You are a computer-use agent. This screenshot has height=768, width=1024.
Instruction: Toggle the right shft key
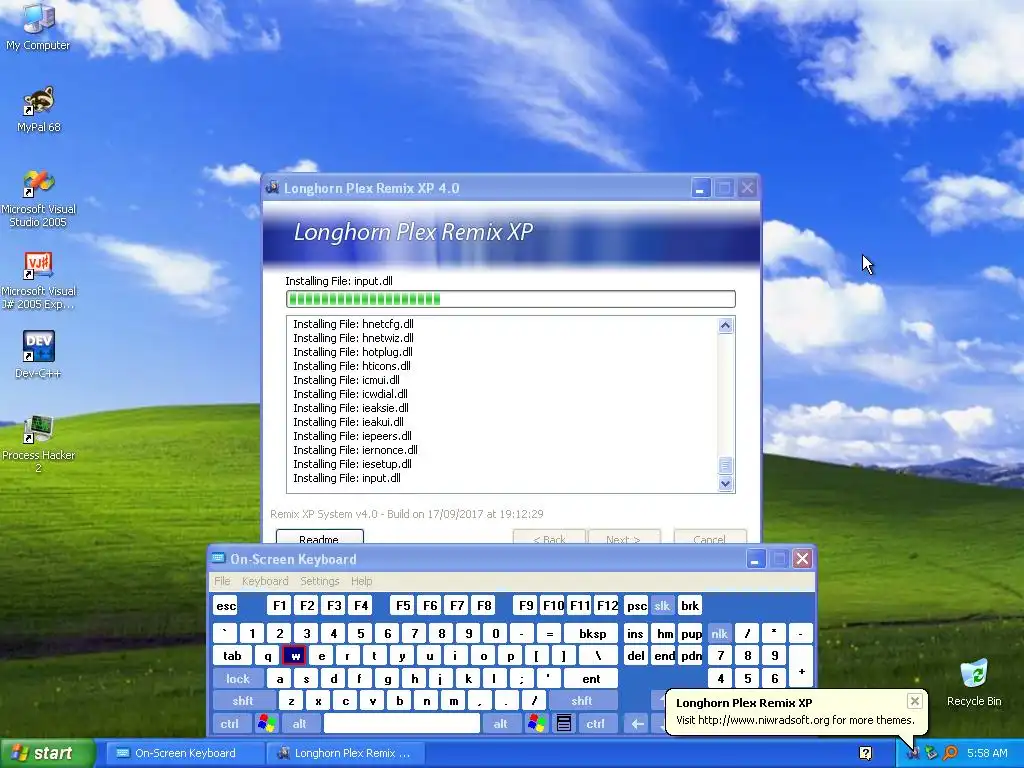pyautogui.click(x=582, y=701)
